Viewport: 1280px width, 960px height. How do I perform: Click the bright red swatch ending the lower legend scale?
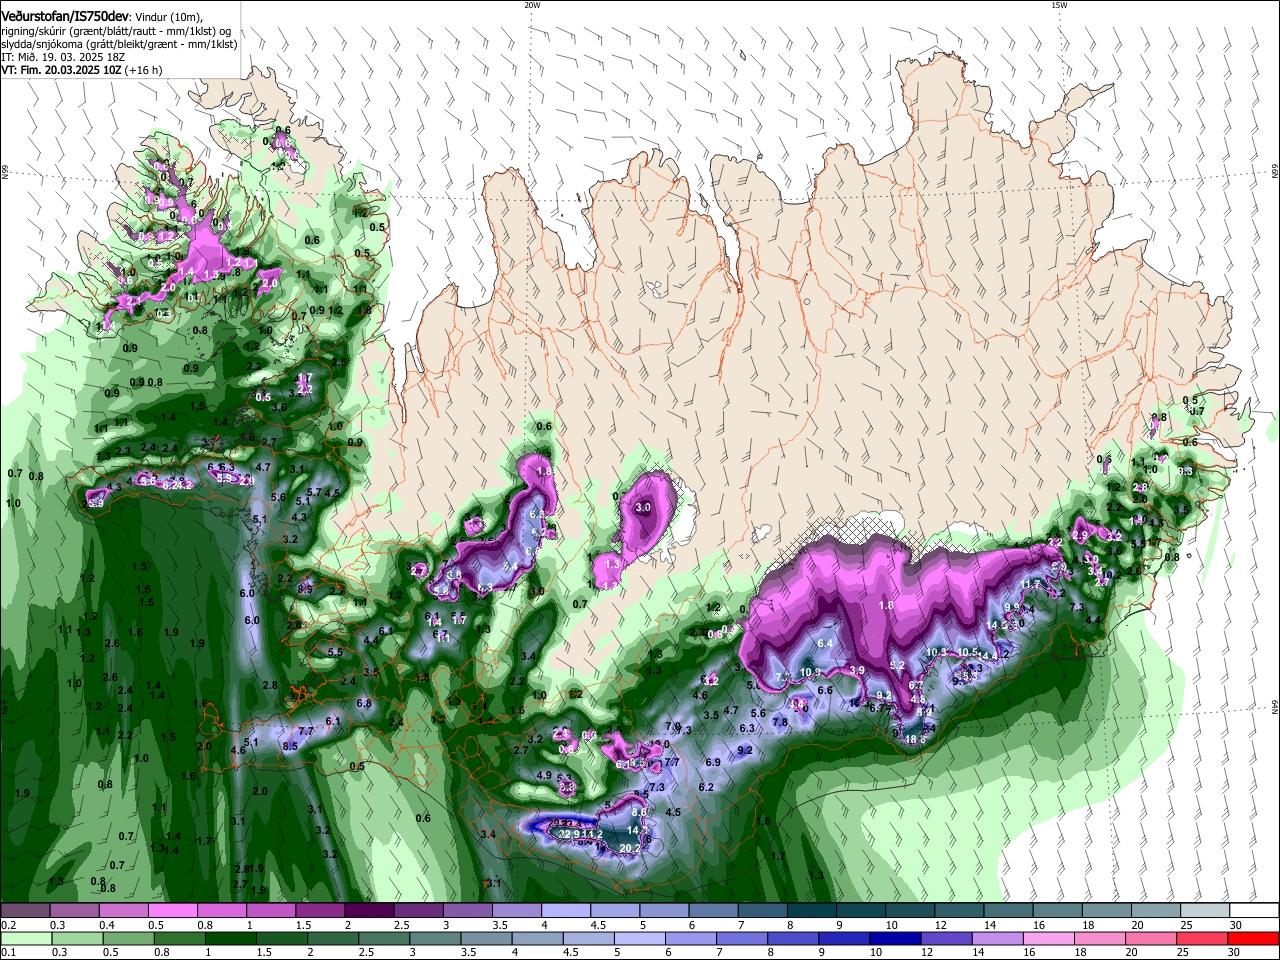click(1254, 938)
